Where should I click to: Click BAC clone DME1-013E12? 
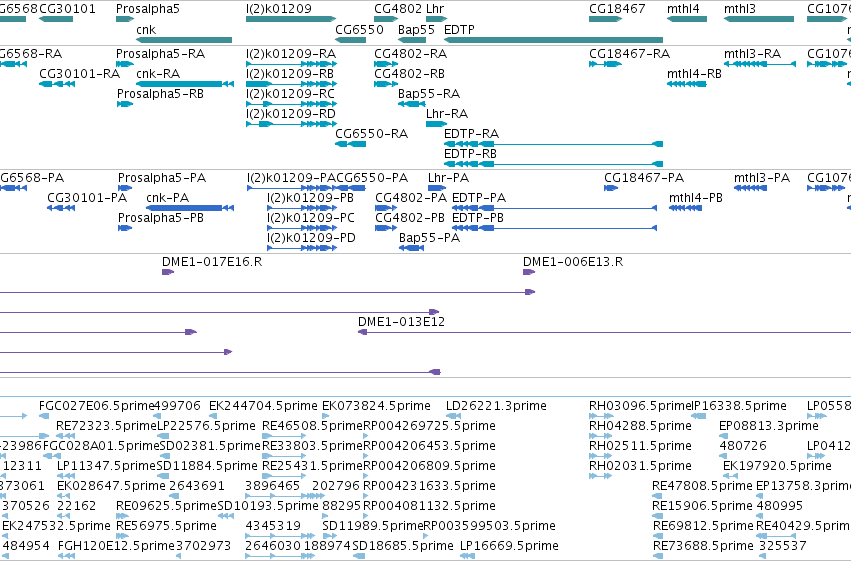click(x=401, y=322)
